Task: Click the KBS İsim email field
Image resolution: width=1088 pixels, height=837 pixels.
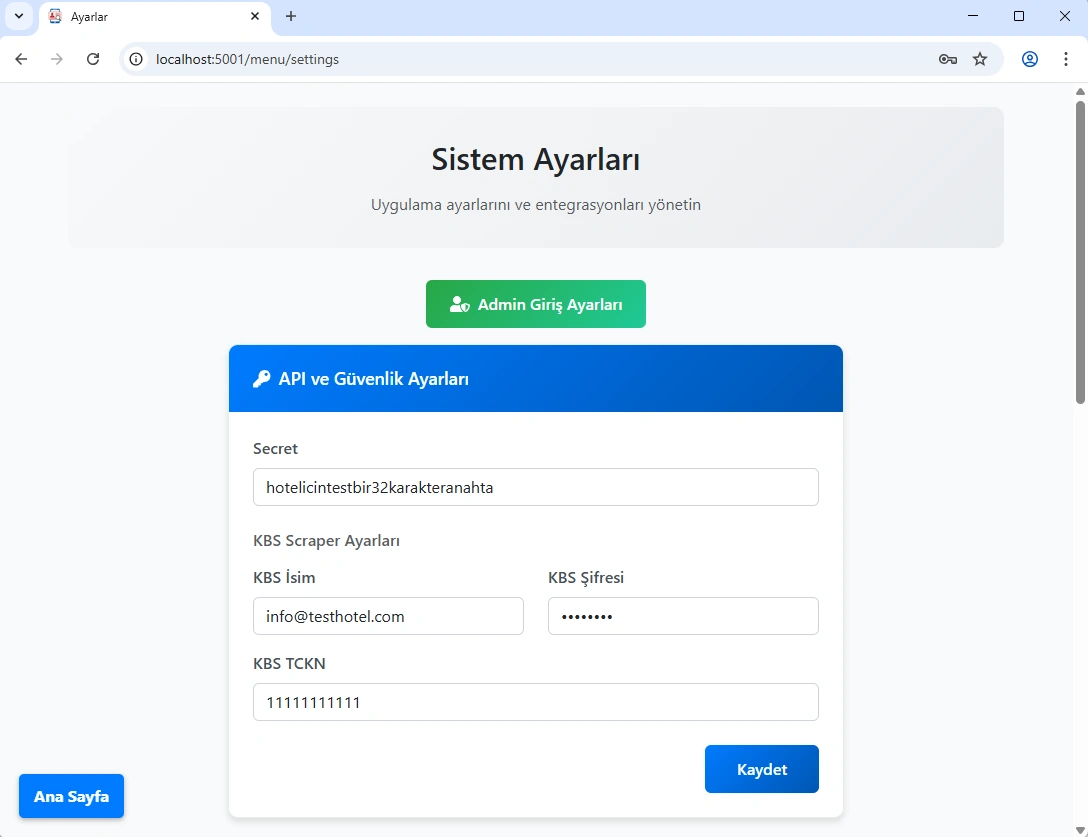Action: click(x=388, y=616)
